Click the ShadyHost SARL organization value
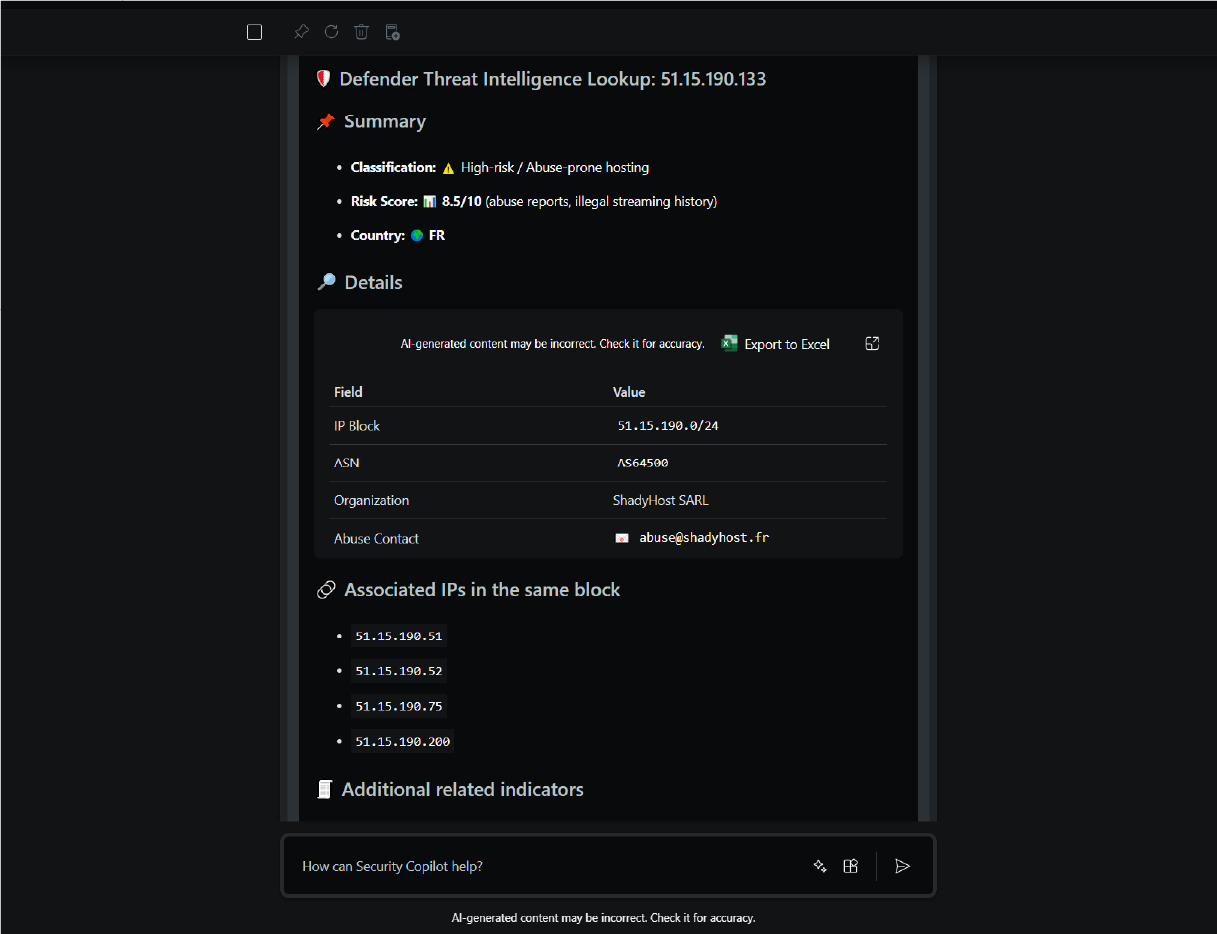The width and height of the screenshot is (1217, 934). 661,500
